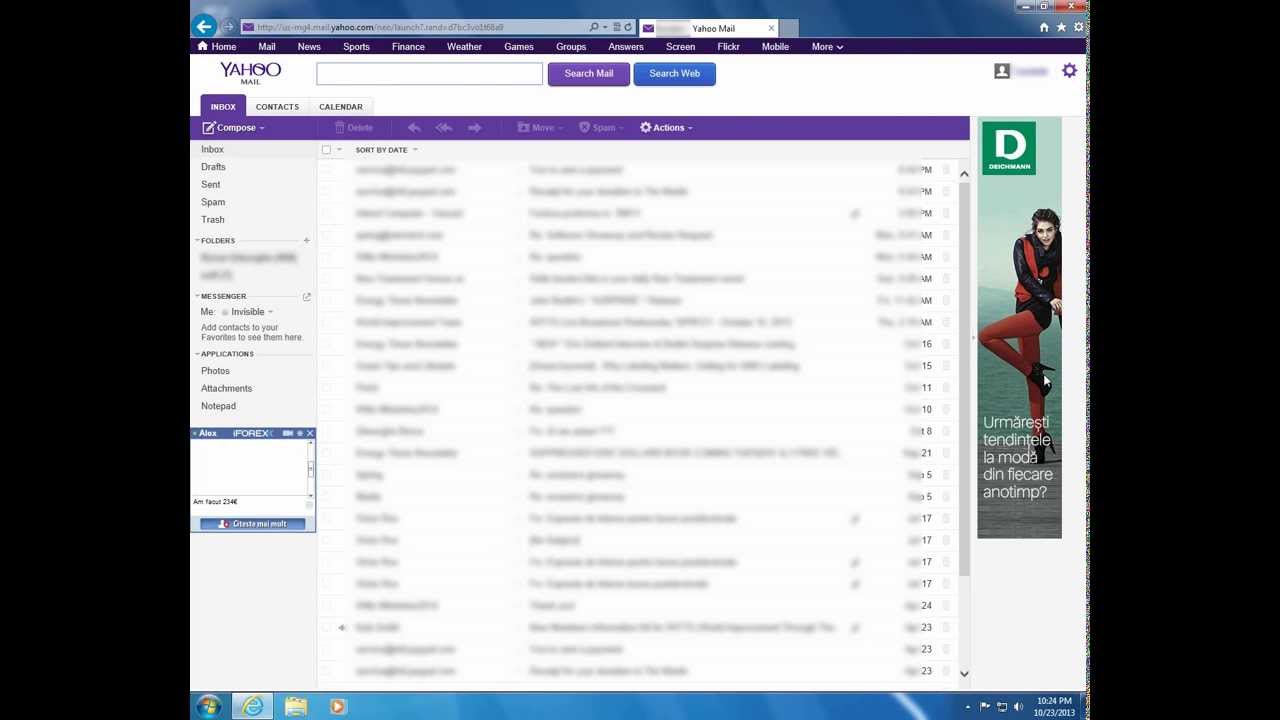This screenshot has height=720, width=1280.
Task: Click the message list scrollbar down arrow
Action: [964, 673]
